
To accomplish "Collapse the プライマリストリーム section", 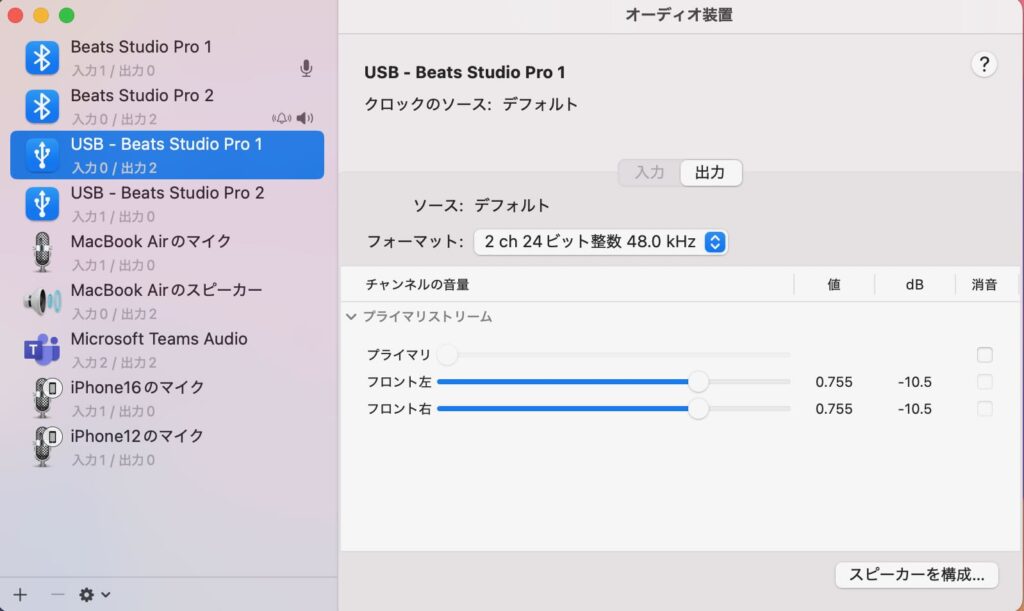I will (x=351, y=317).
